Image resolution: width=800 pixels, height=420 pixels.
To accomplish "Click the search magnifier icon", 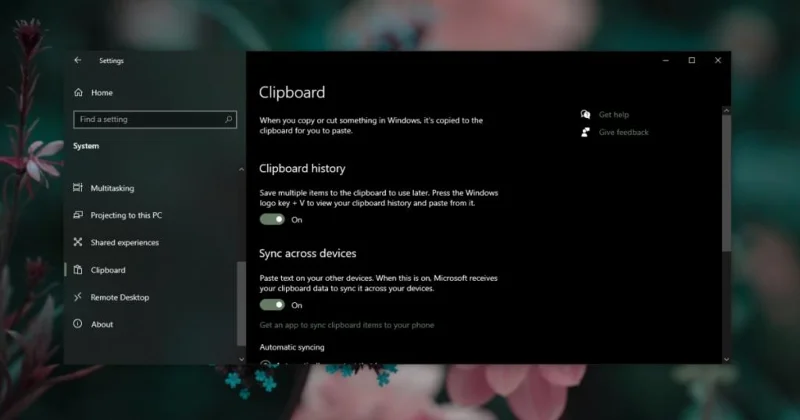I will coord(229,119).
